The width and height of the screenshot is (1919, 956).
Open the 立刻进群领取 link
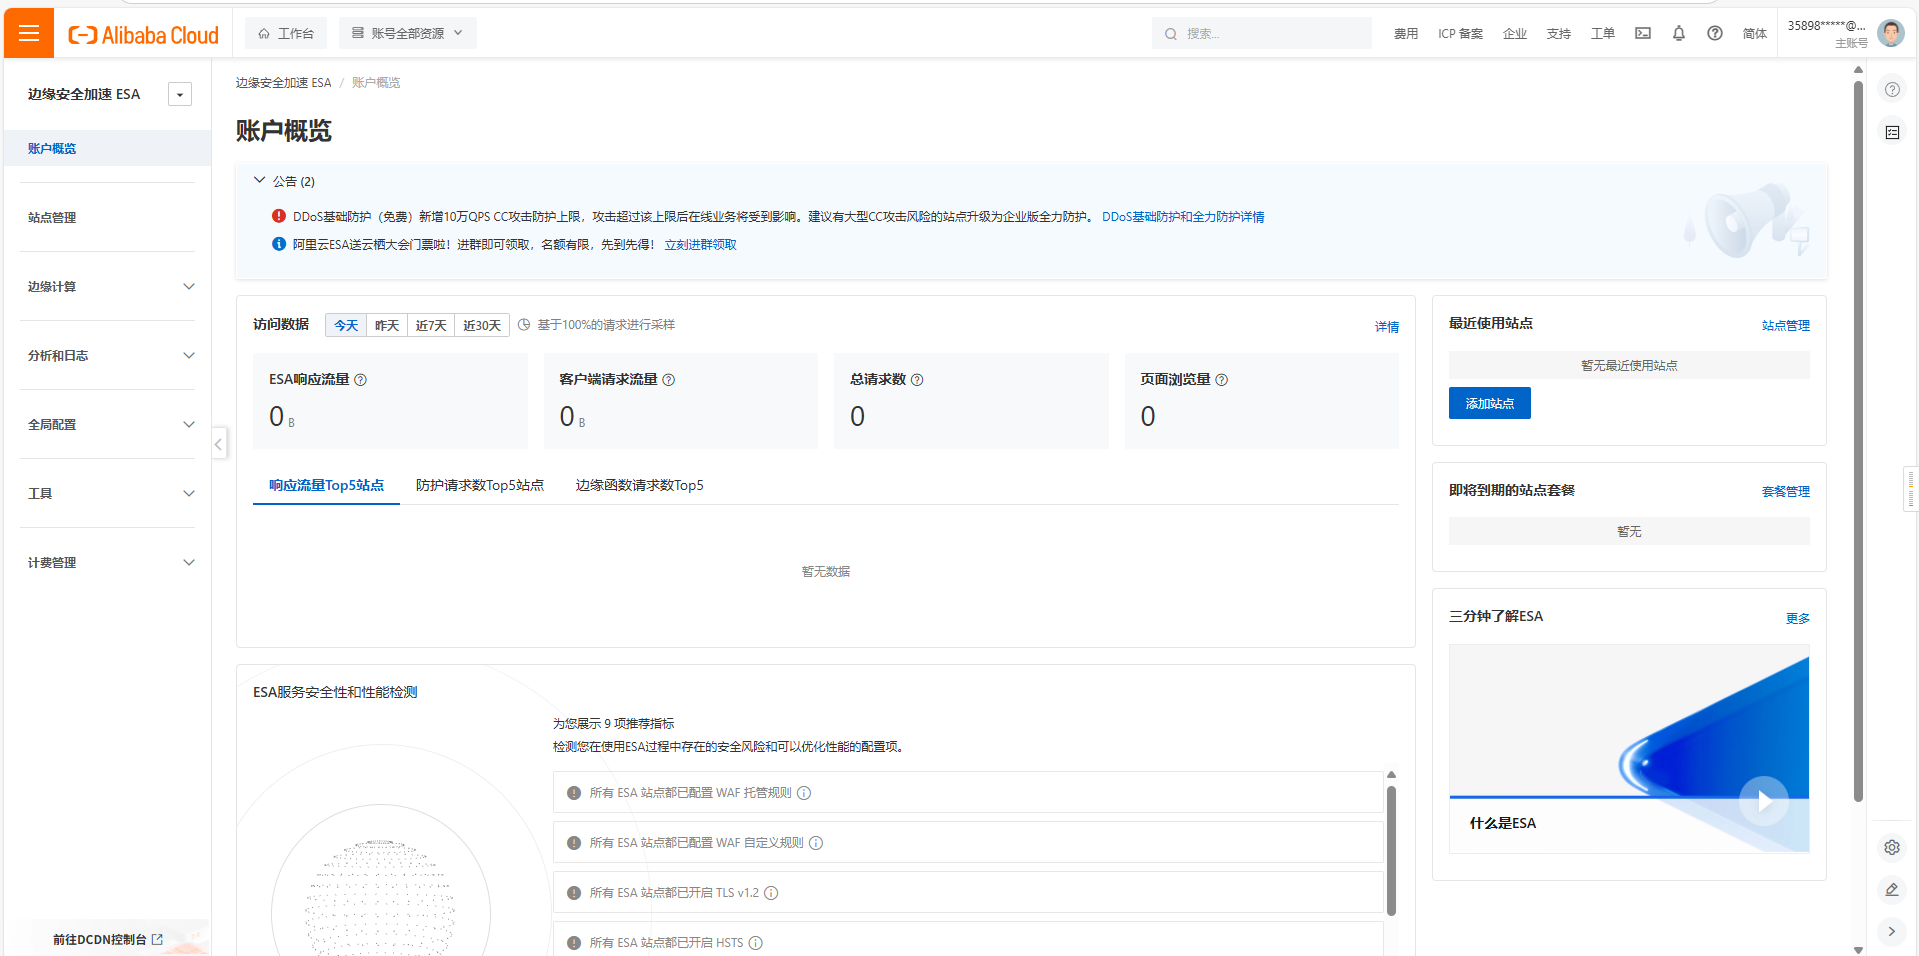702,244
